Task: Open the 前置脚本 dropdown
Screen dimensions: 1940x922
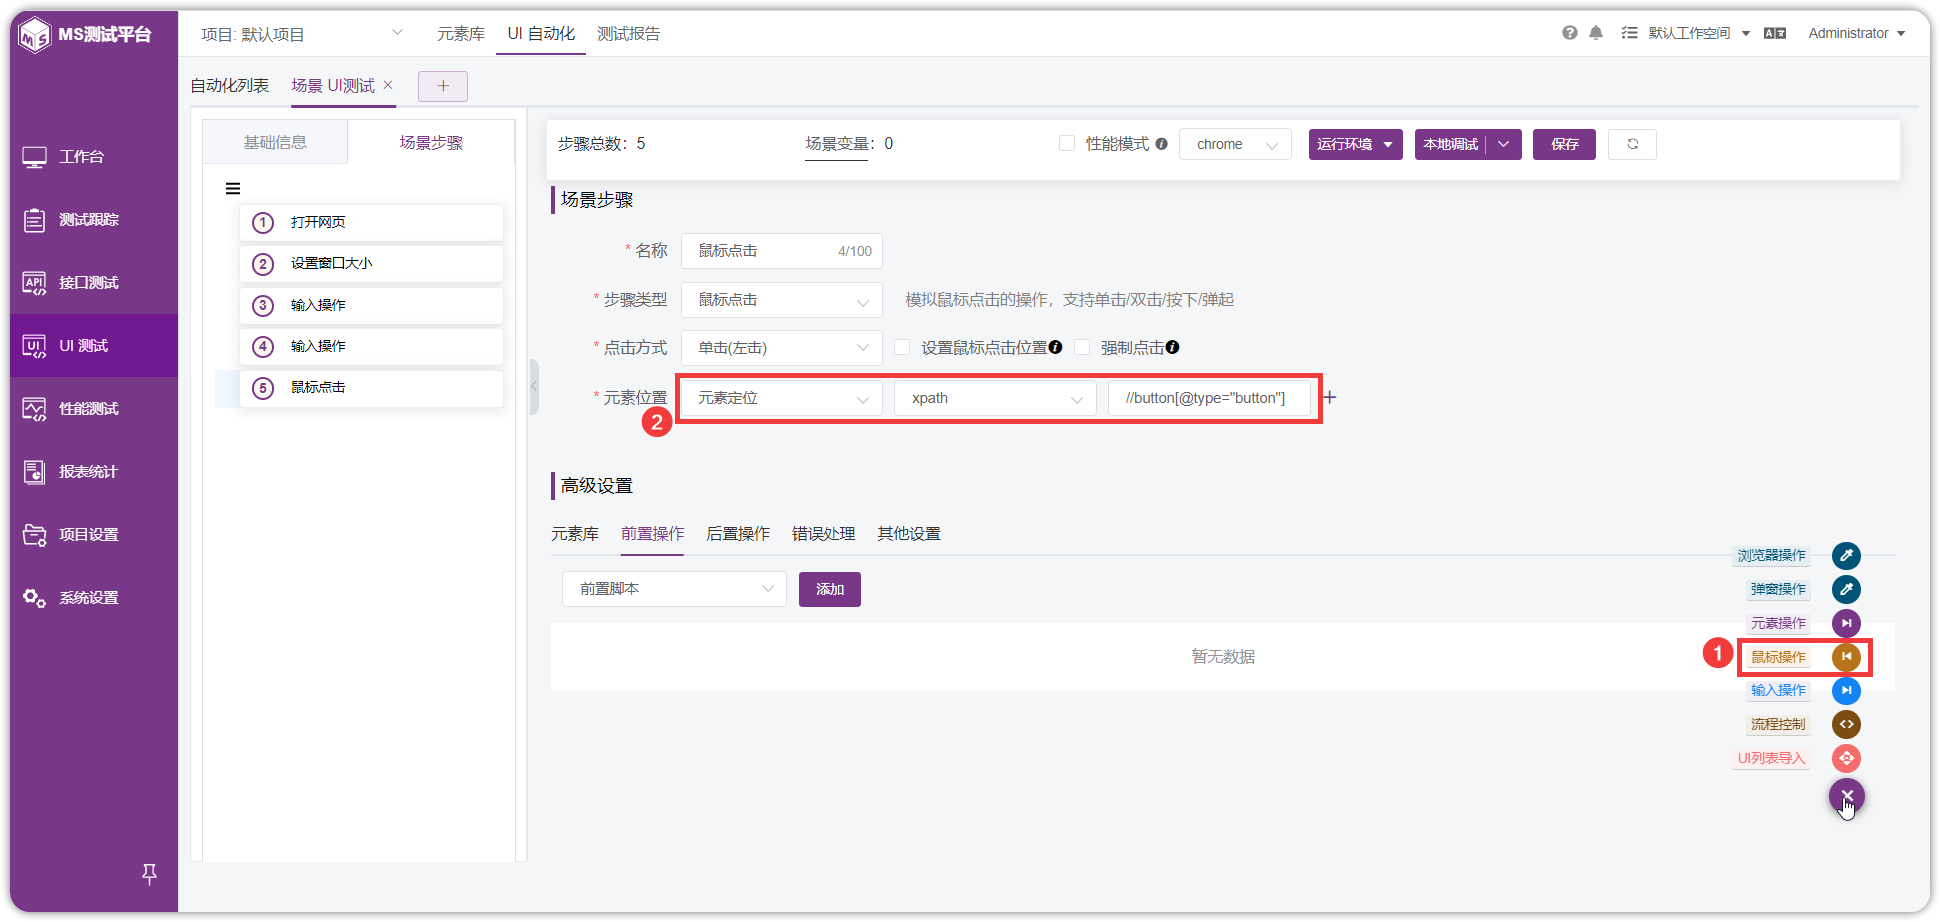Action: coord(675,589)
